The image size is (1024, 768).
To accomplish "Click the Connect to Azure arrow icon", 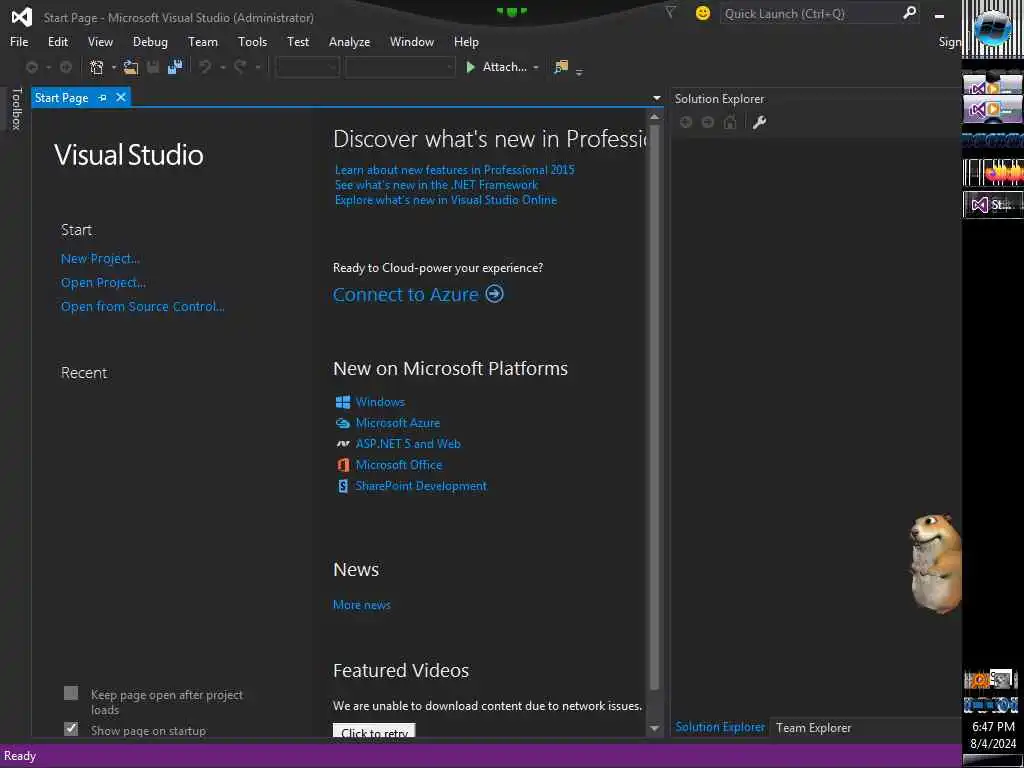I will [x=495, y=294].
